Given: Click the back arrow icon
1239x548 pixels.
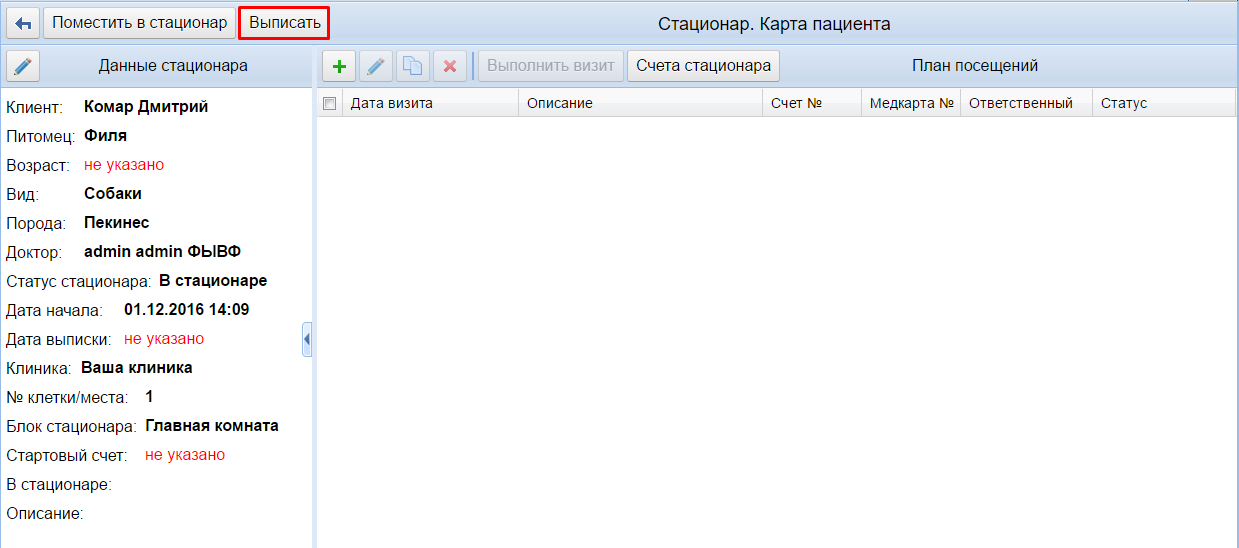Looking at the screenshot, I should tap(23, 22).
